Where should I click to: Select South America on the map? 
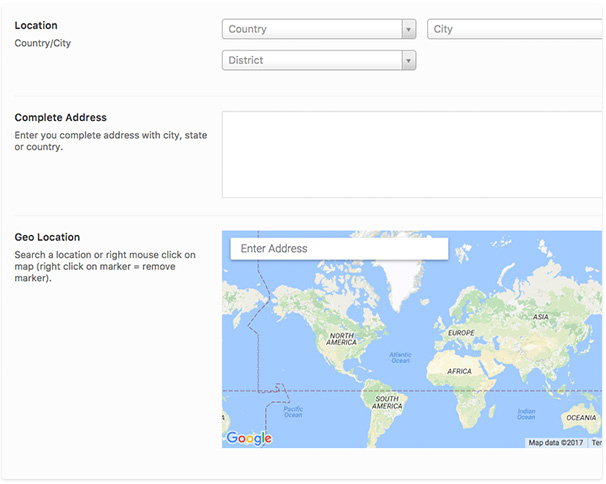[x=387, y=403]
